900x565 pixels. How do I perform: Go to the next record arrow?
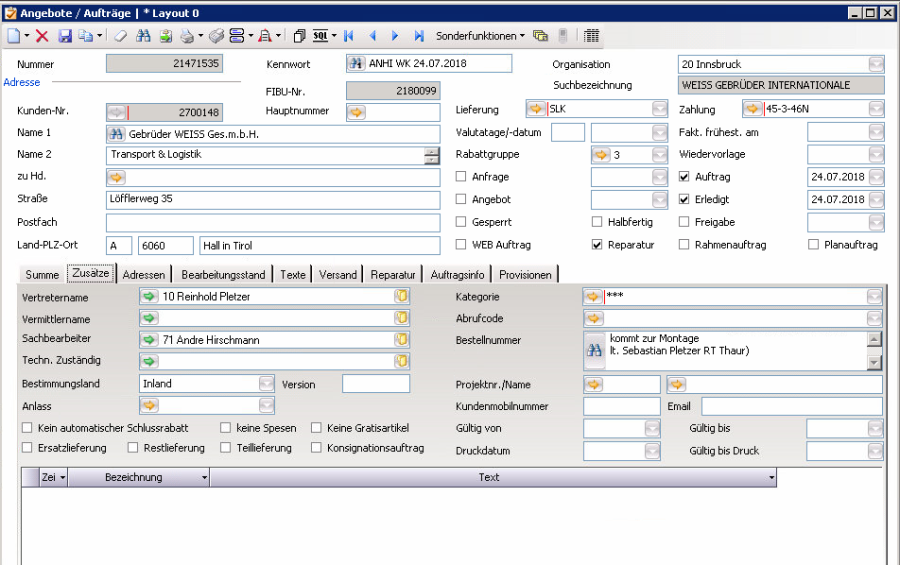pyautogui.click(x=395, y=36)
